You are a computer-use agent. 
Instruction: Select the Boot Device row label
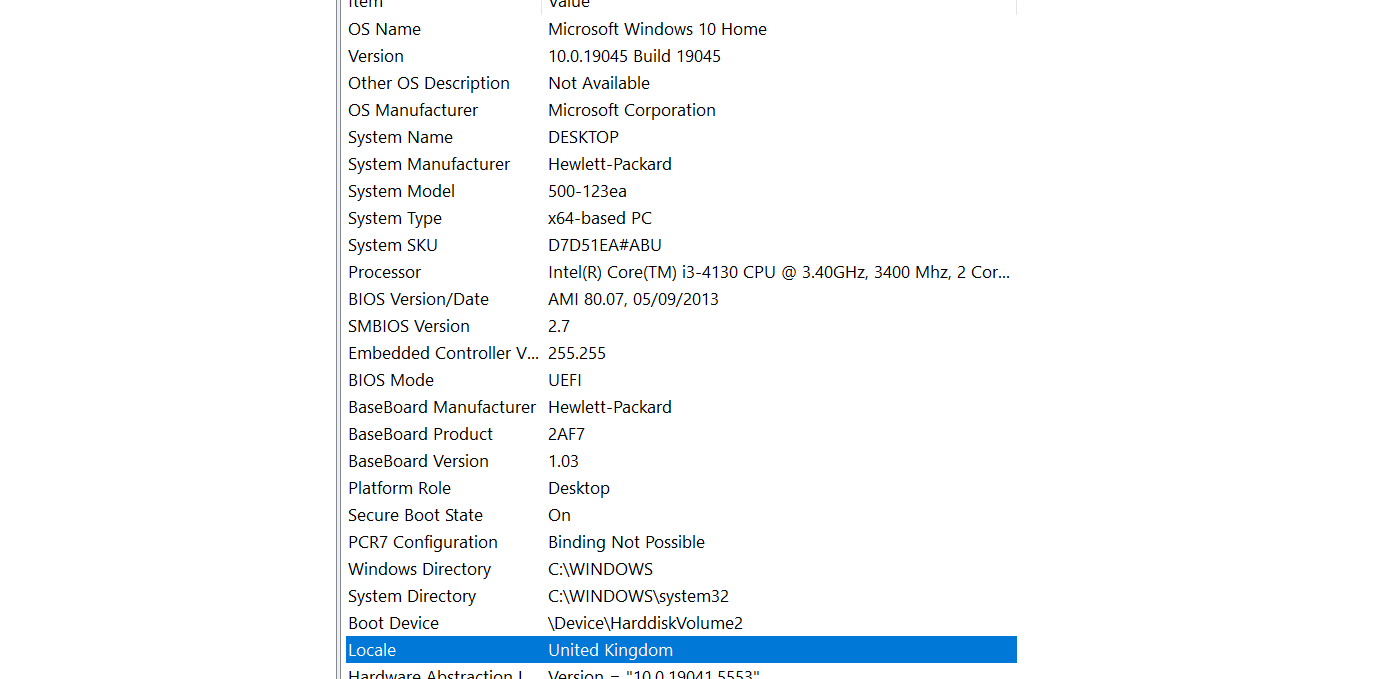point(393,623)
